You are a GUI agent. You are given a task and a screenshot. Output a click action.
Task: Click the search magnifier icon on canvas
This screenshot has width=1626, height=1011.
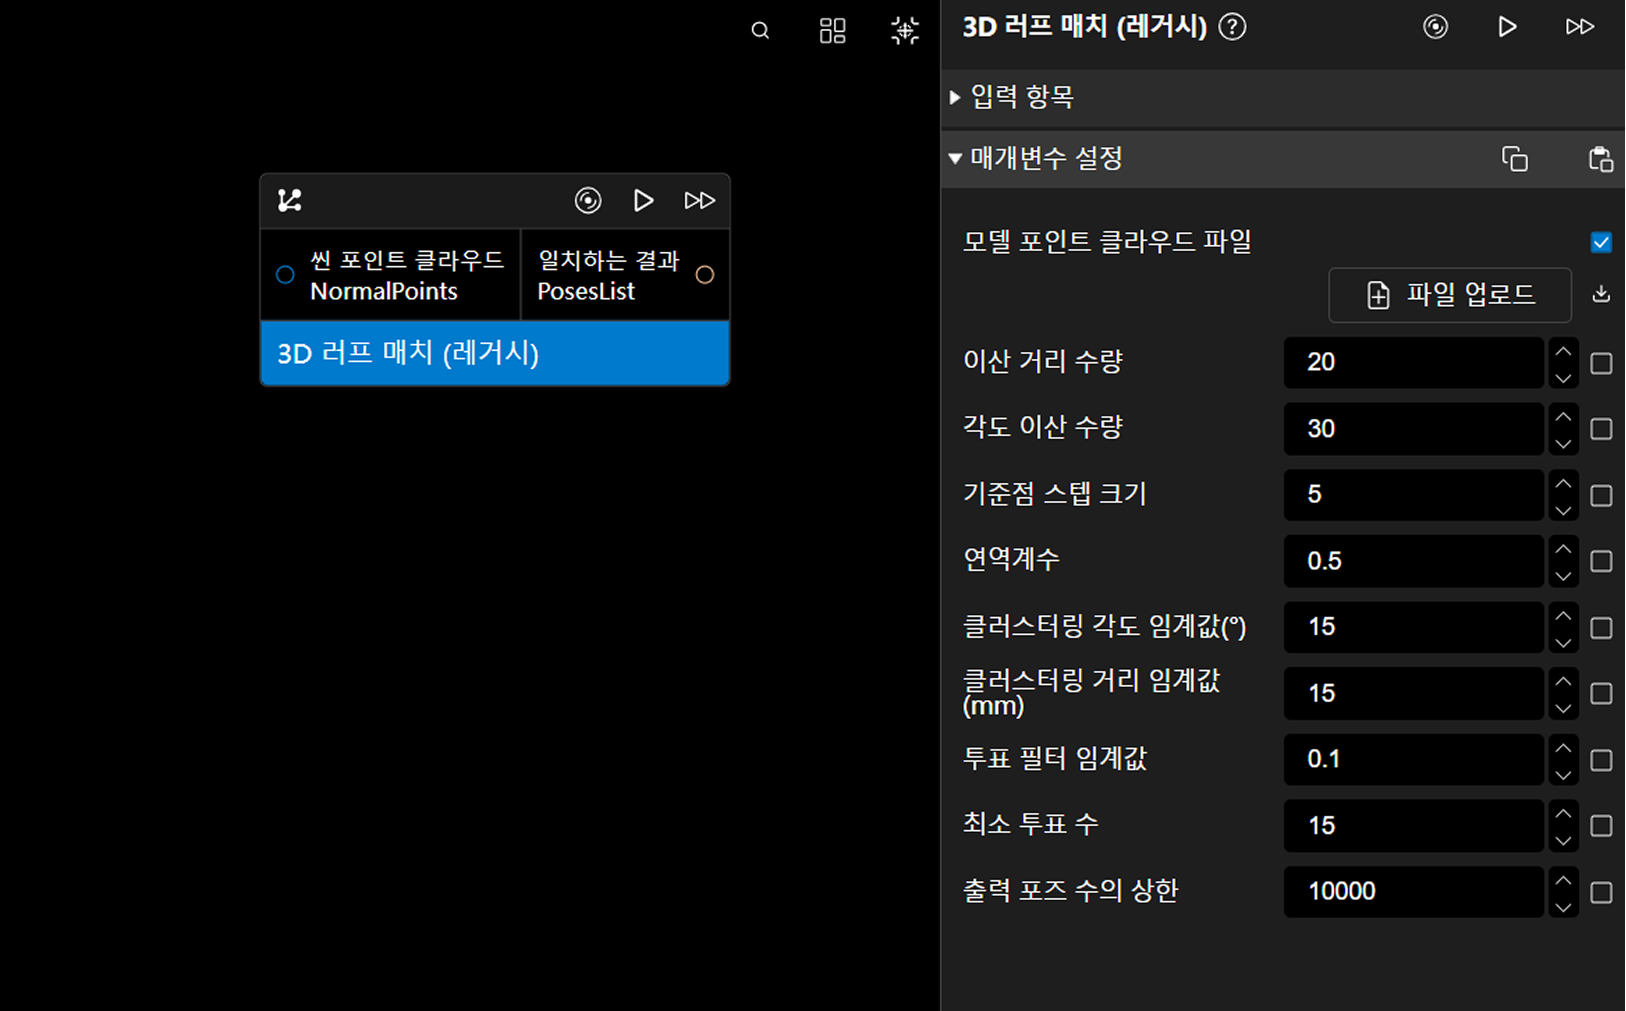point(760,31)
